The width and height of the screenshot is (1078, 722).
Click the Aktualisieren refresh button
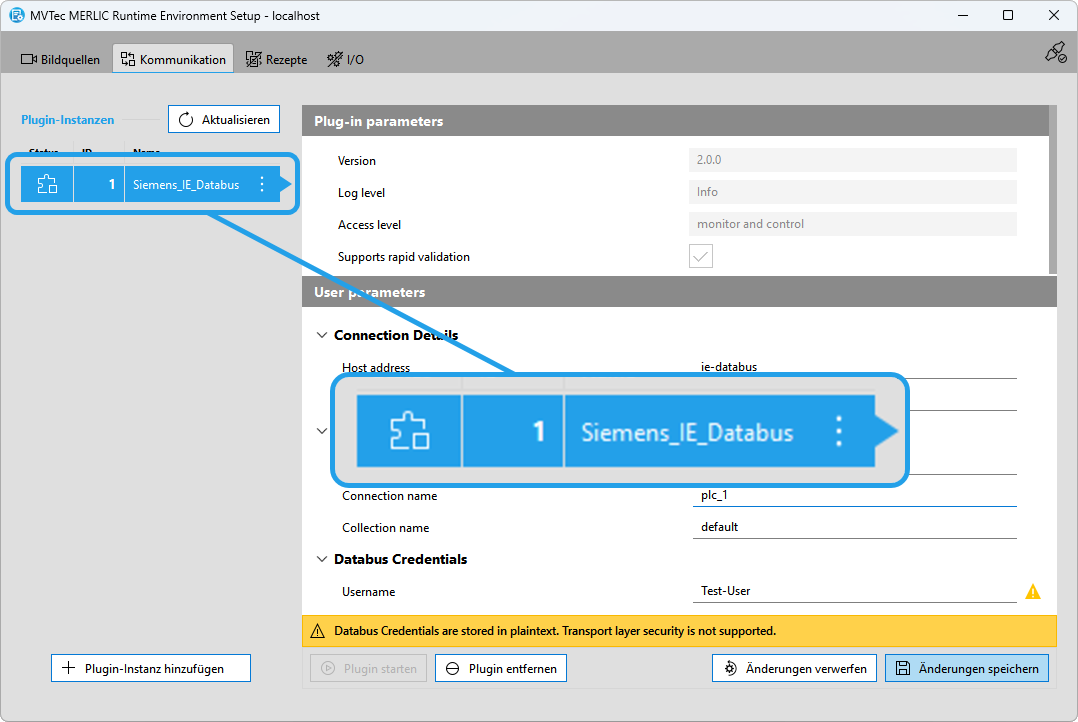[224, 120]
